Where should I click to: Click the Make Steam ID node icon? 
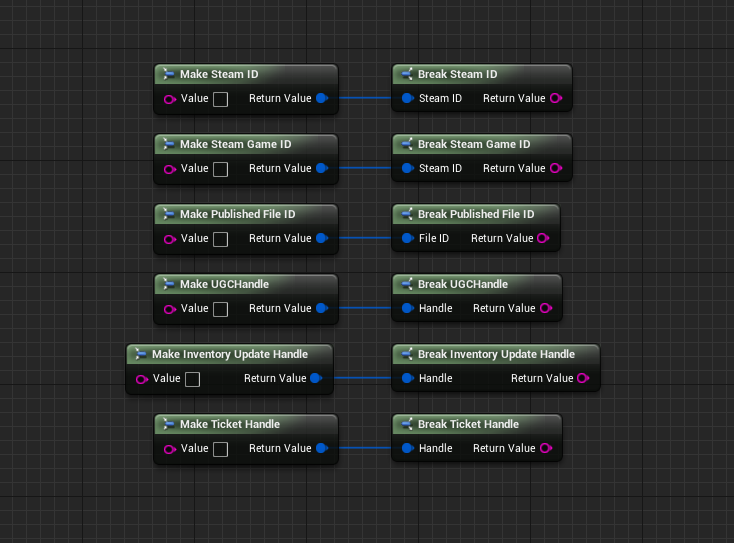[169, 74]
